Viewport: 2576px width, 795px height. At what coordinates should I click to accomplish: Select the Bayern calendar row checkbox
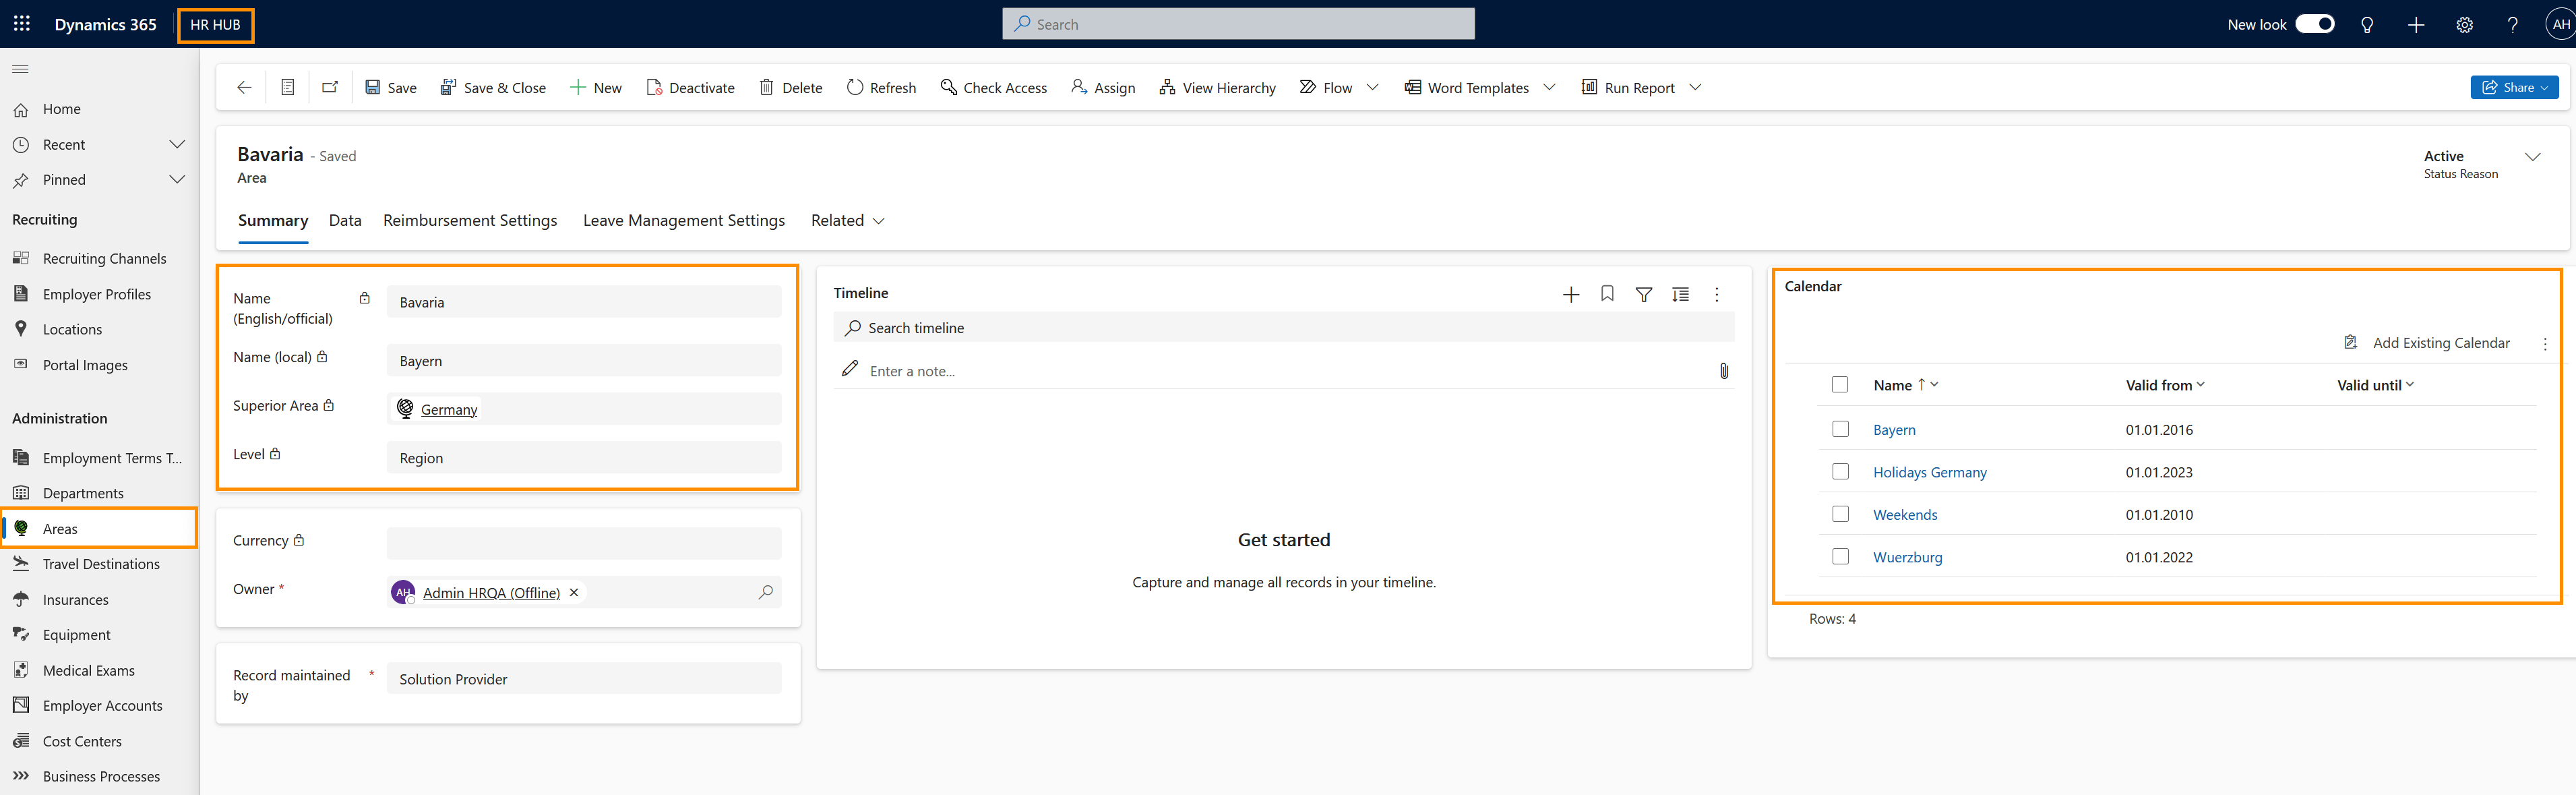point(1840,429)
